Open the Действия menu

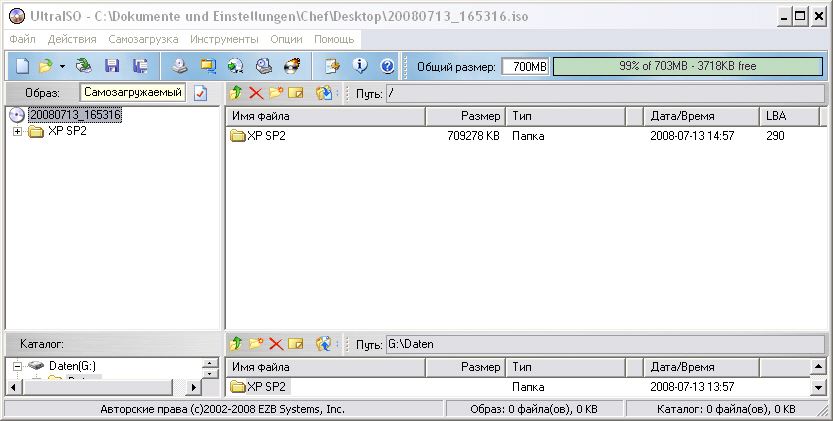point(72,39)
